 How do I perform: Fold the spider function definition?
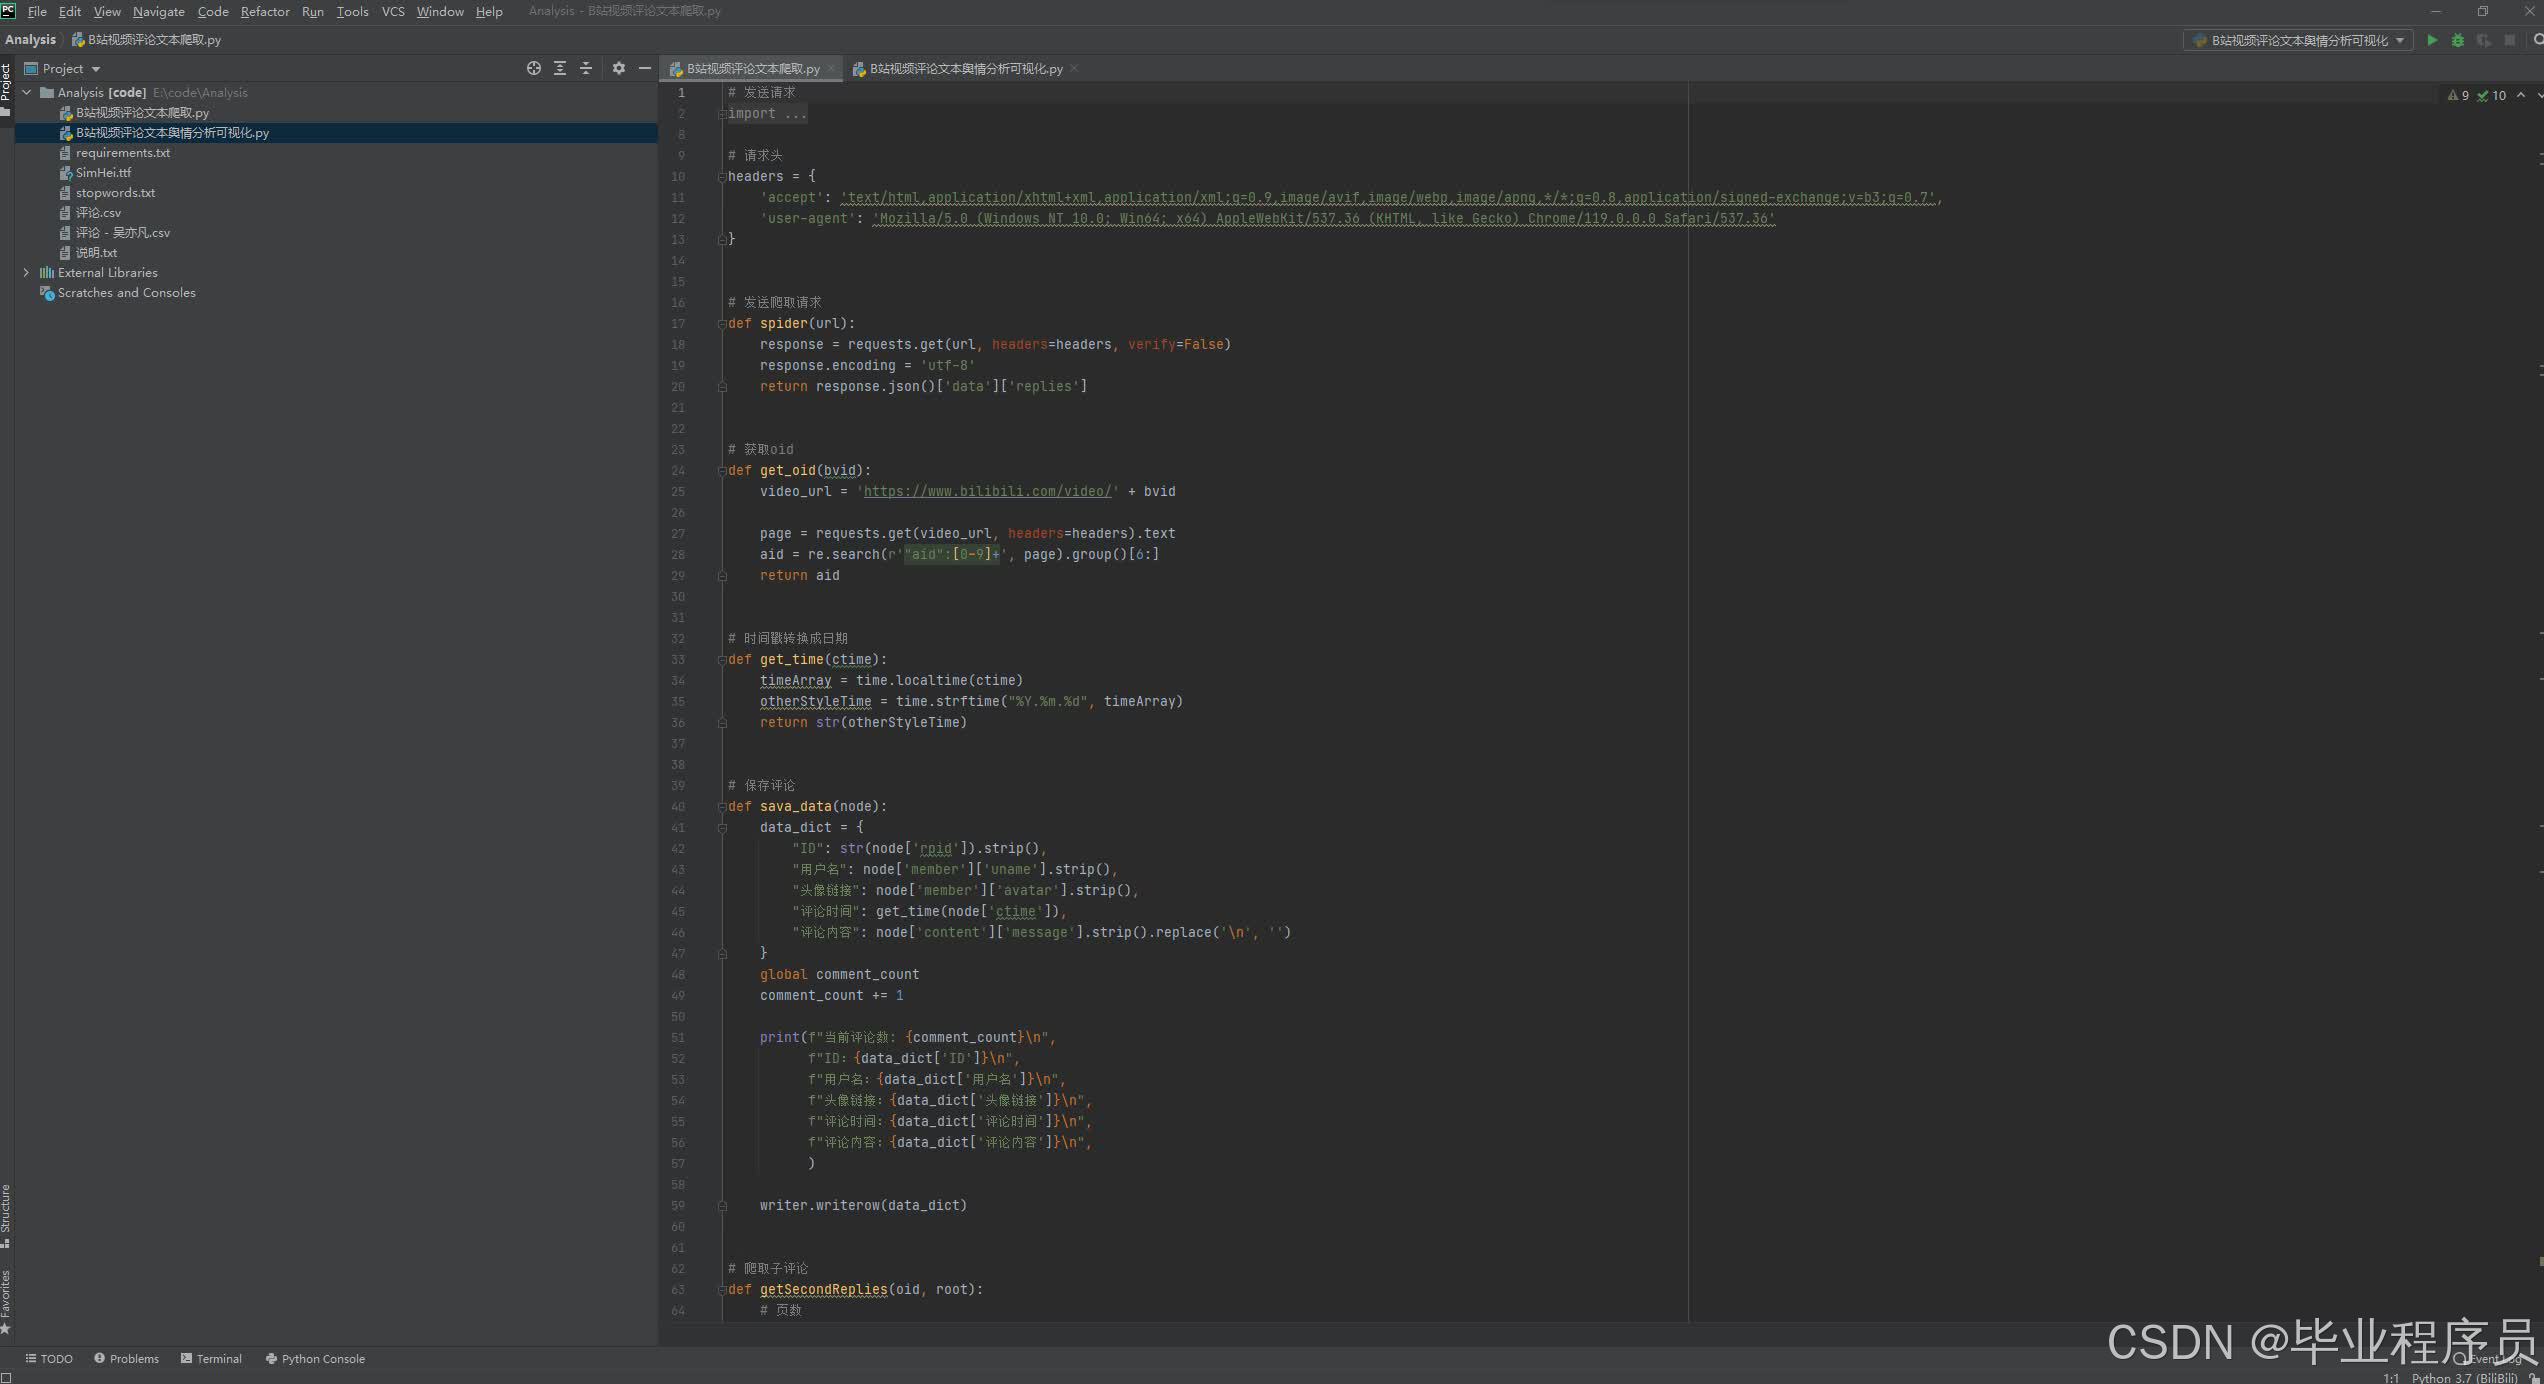(x=721, y=324)
